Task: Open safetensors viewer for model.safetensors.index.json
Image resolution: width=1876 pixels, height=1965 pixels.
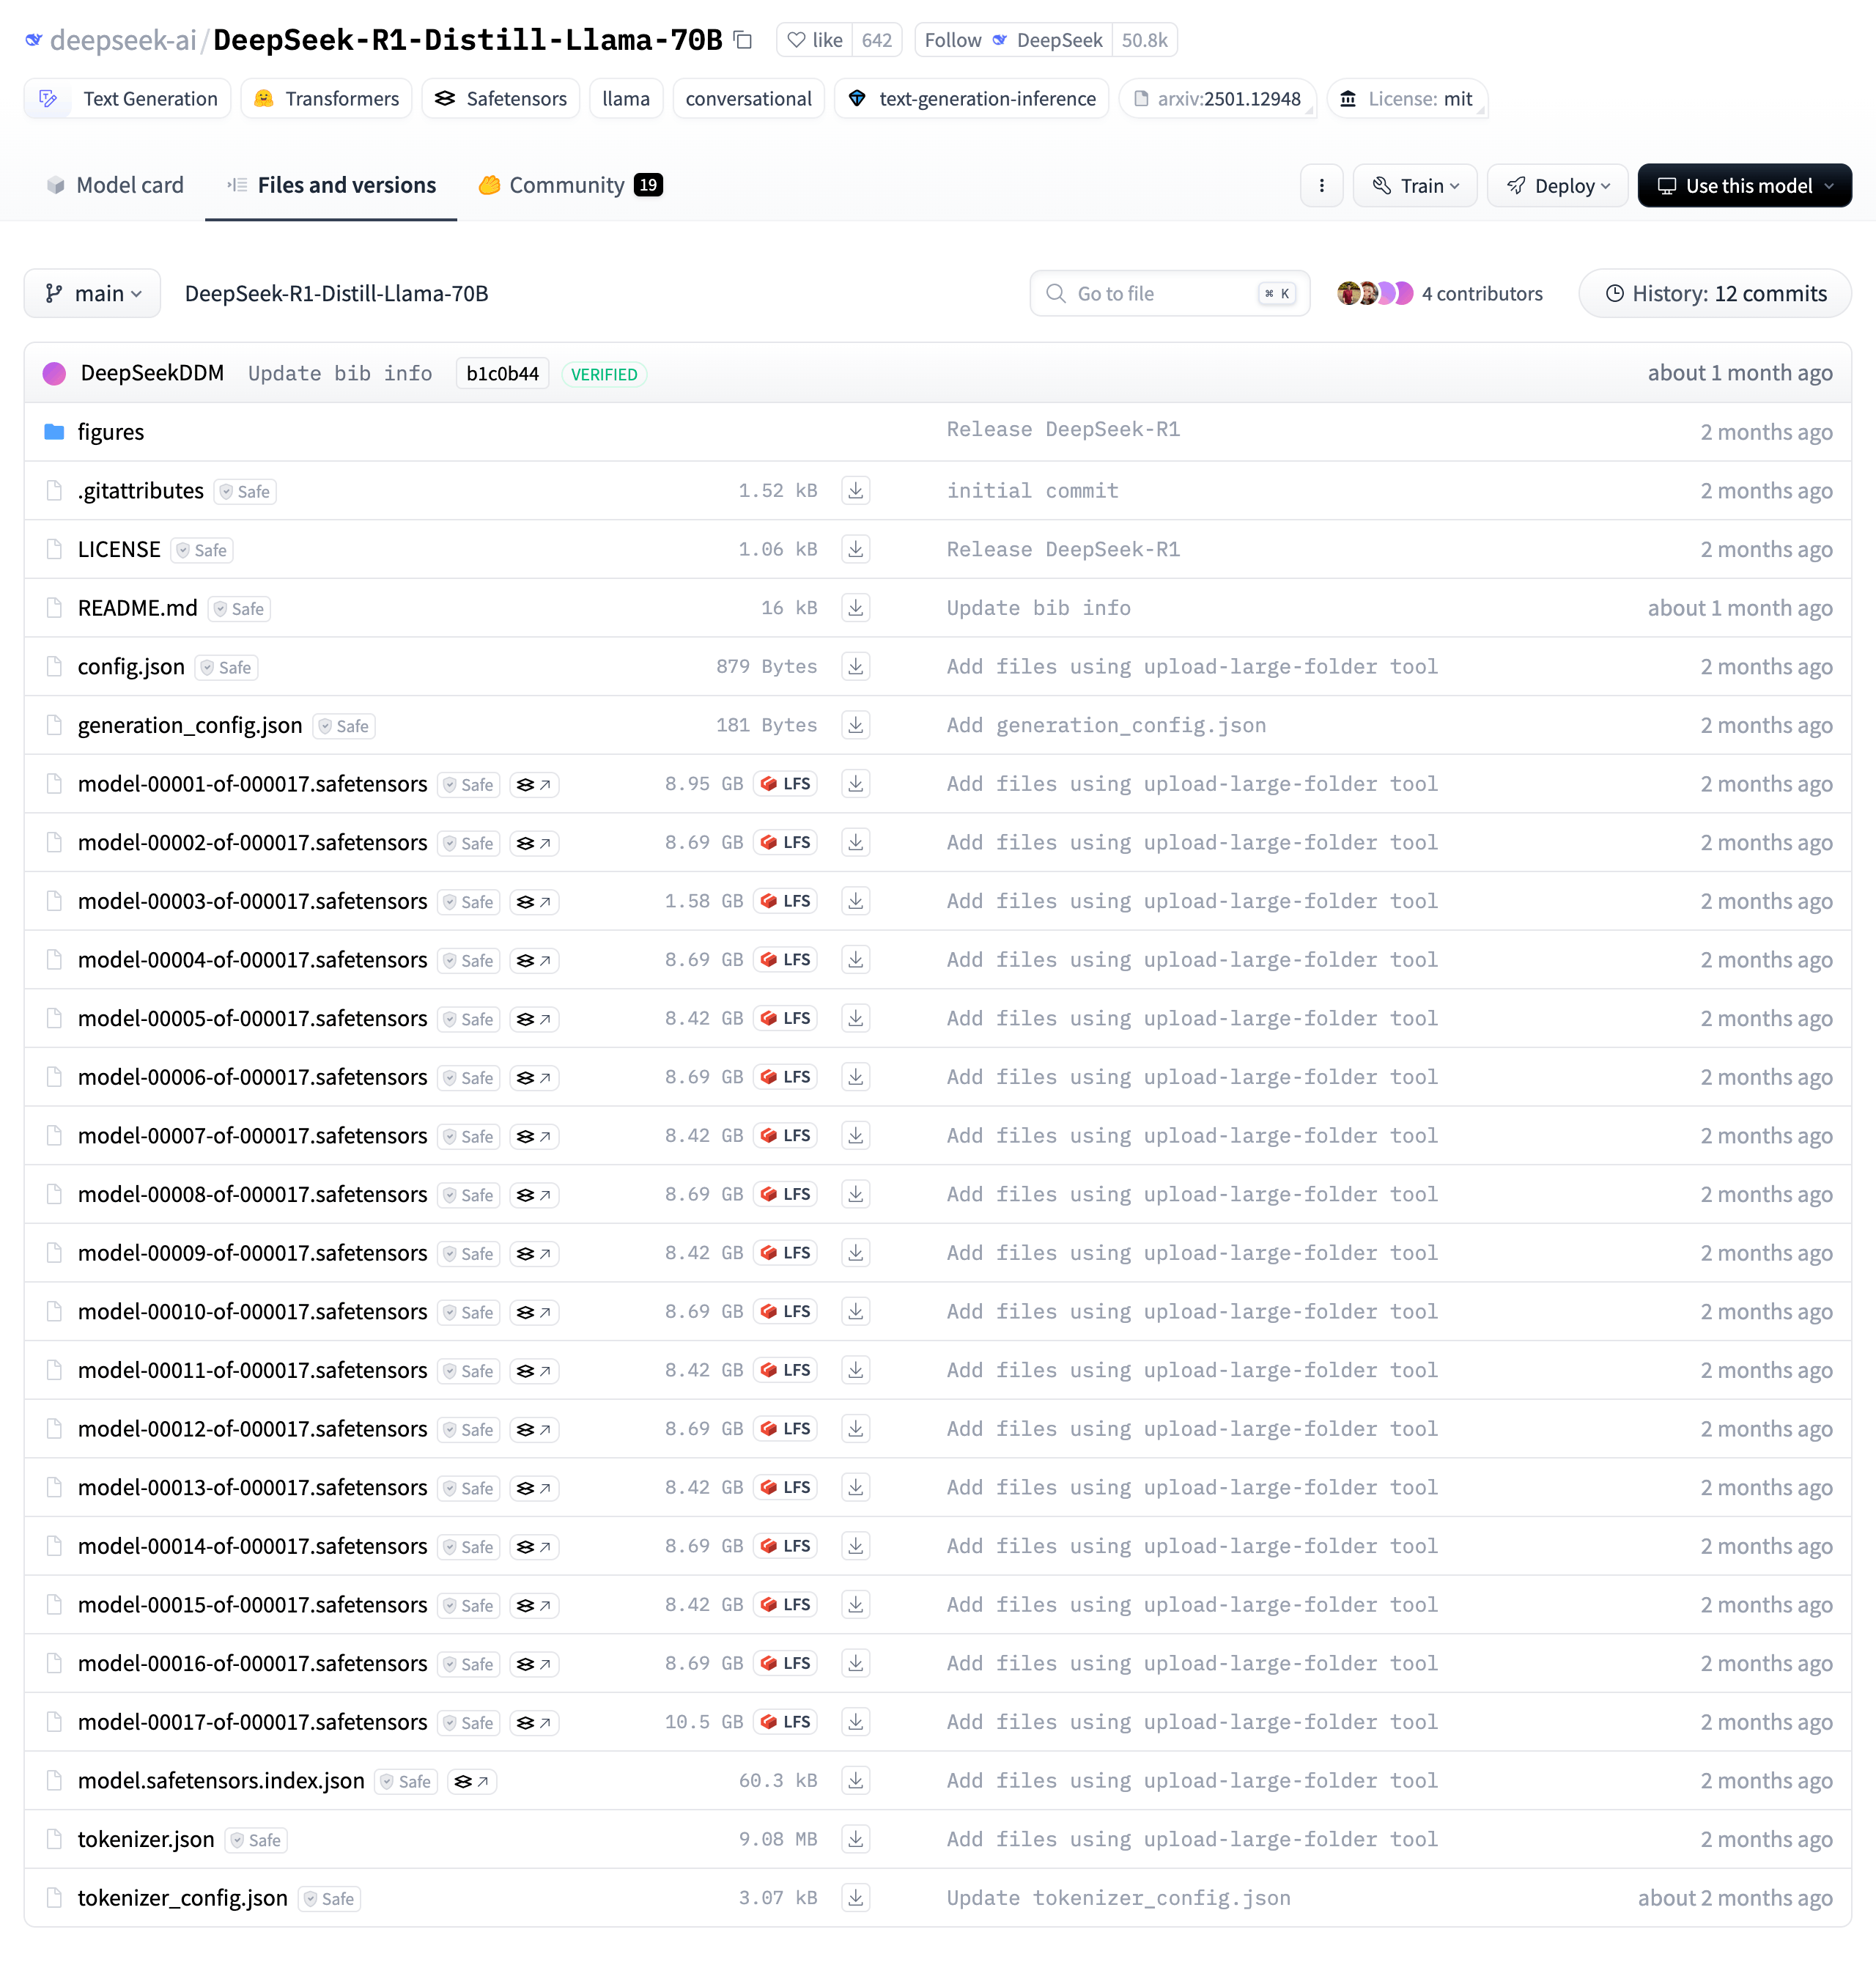Action: [471, 1781]
